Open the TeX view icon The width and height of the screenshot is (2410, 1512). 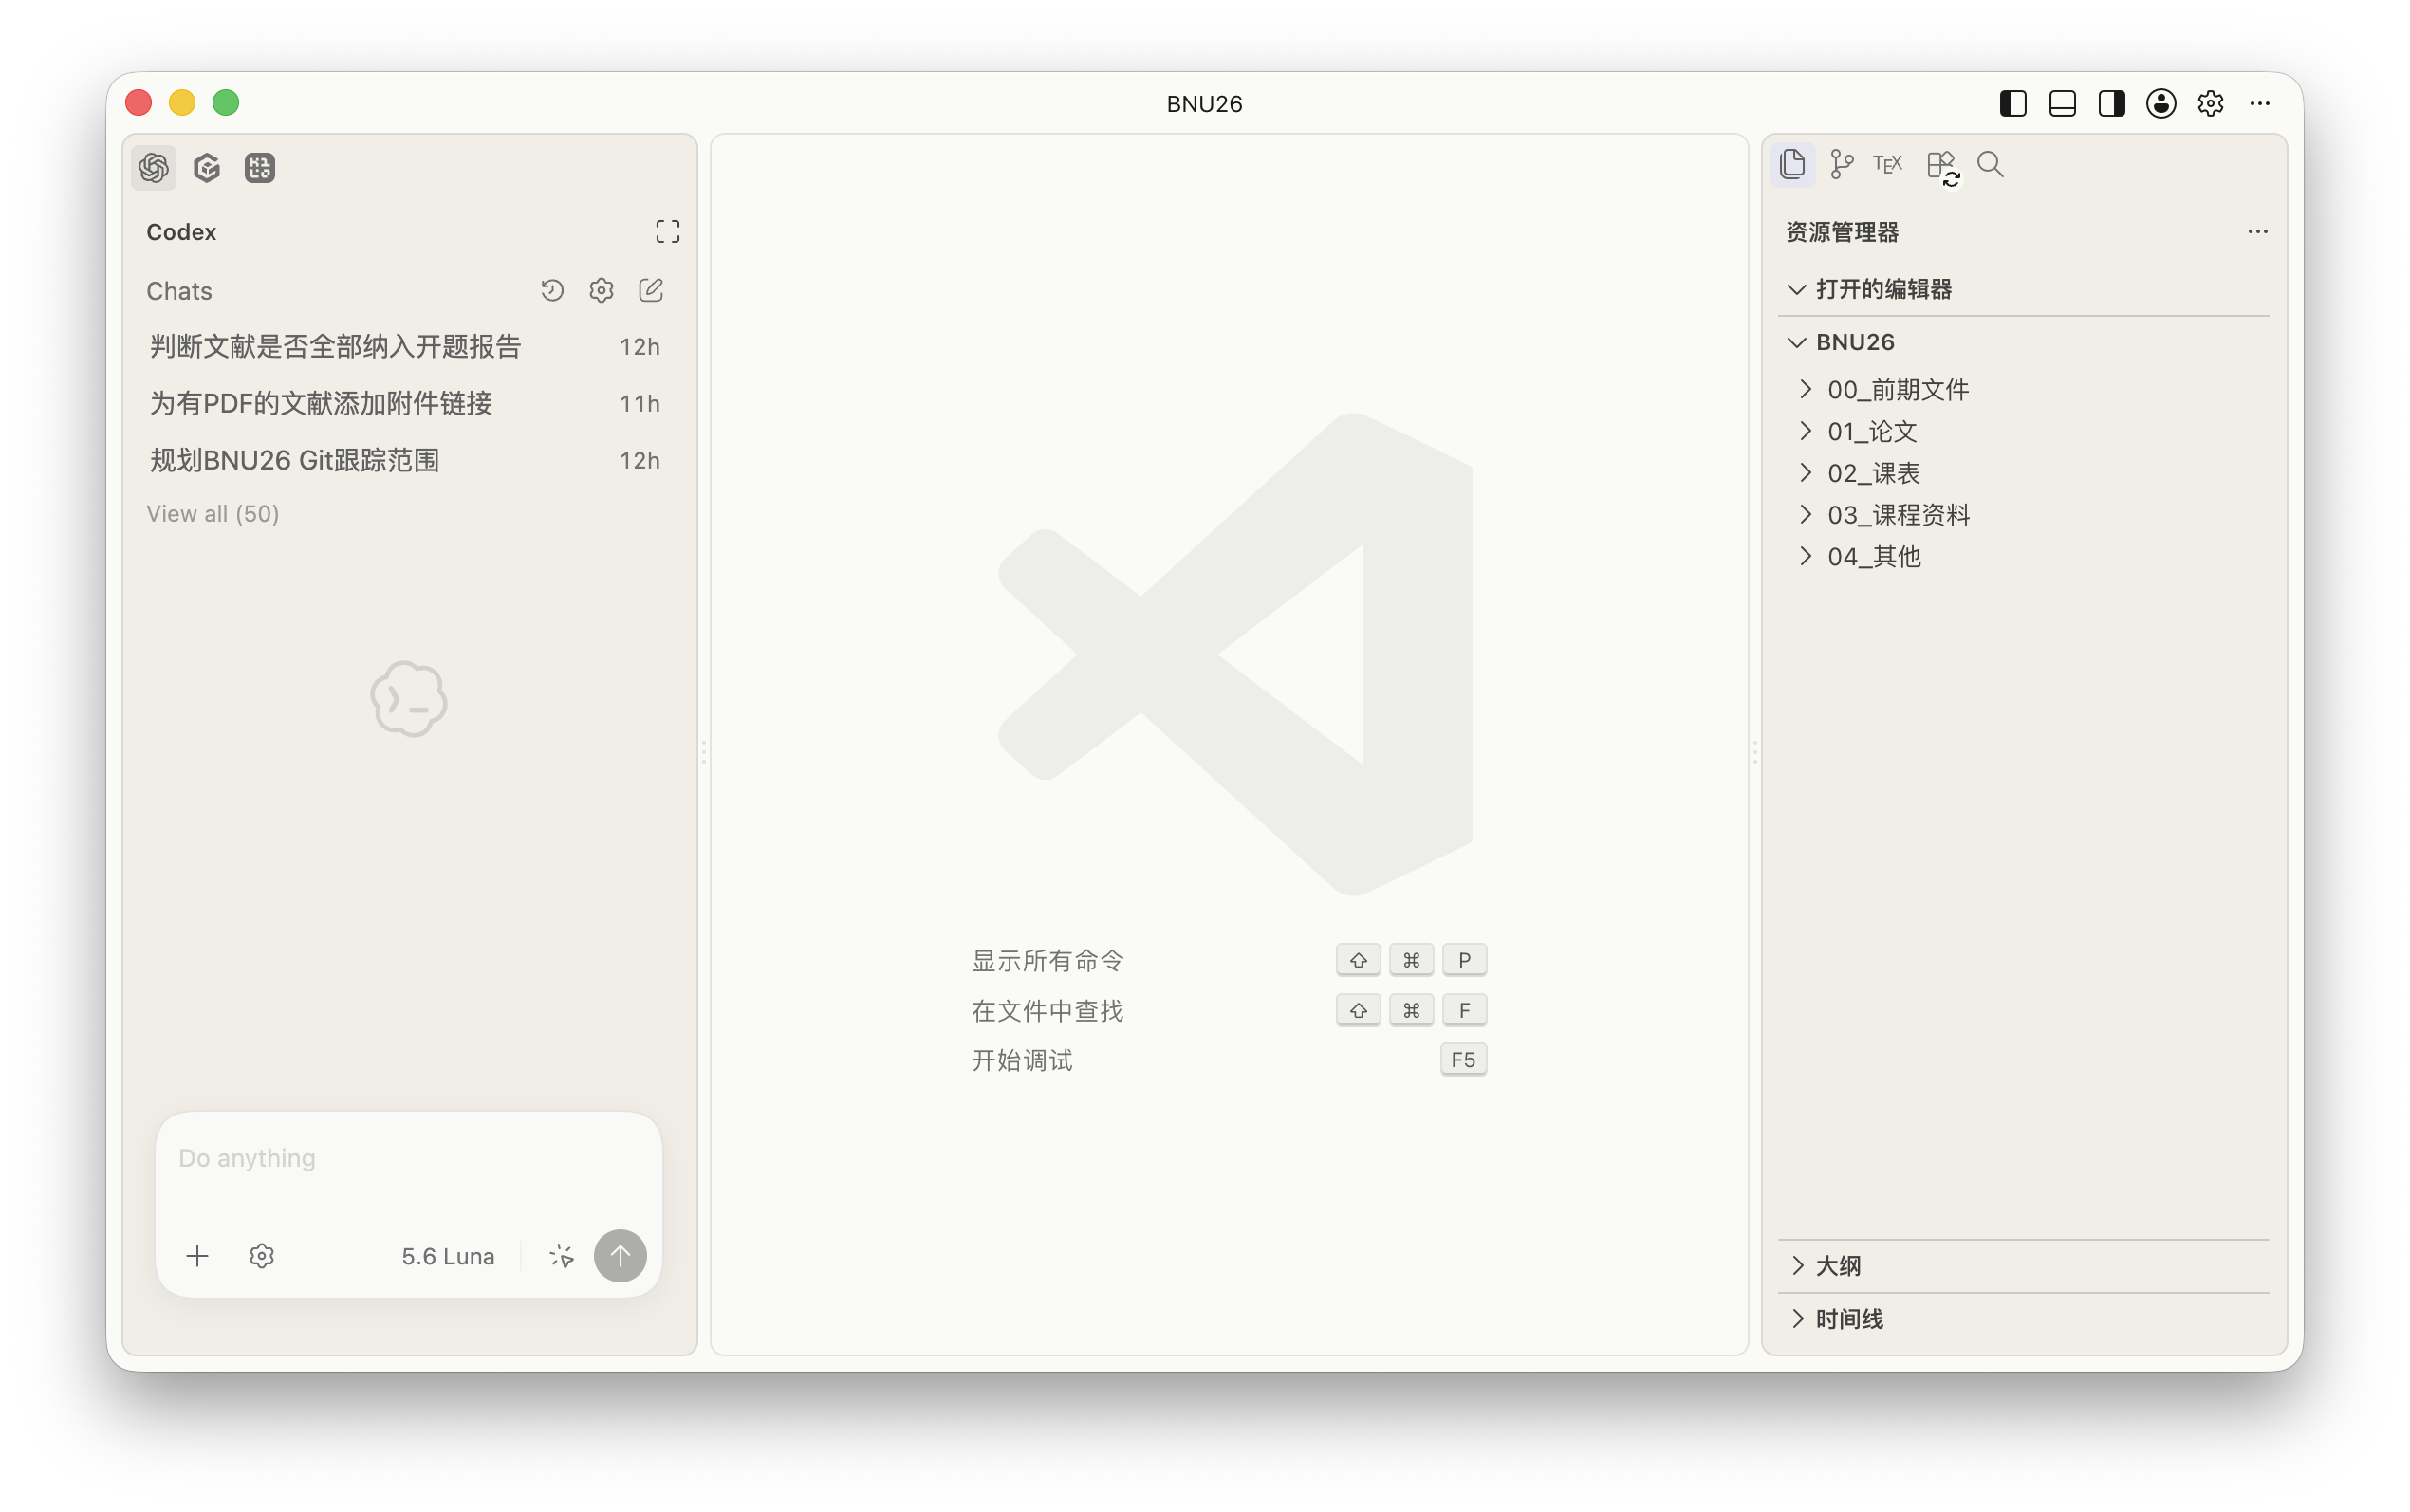[x=1888, y=164]
